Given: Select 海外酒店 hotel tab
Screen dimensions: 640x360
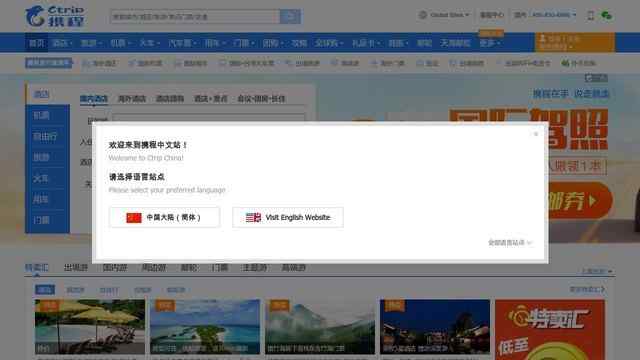Looking at the screenshot, I should (x=132, y=99).
